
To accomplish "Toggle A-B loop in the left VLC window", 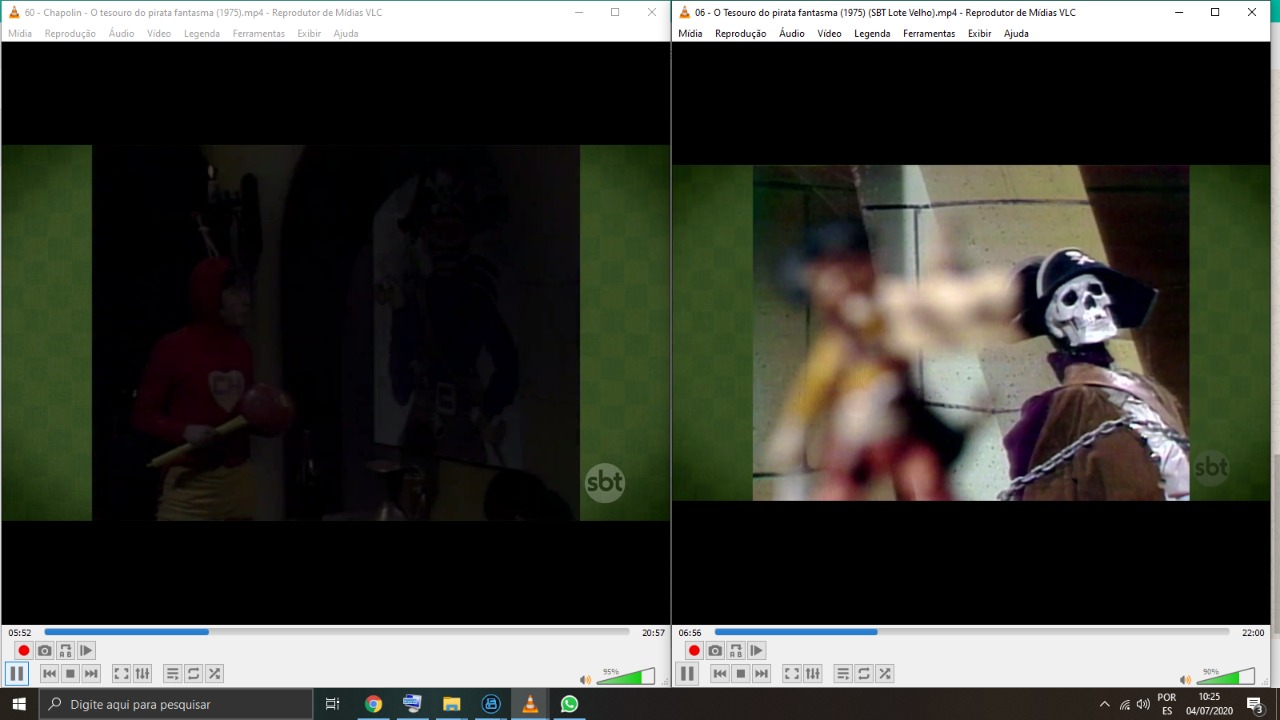I will coord(66,651).
